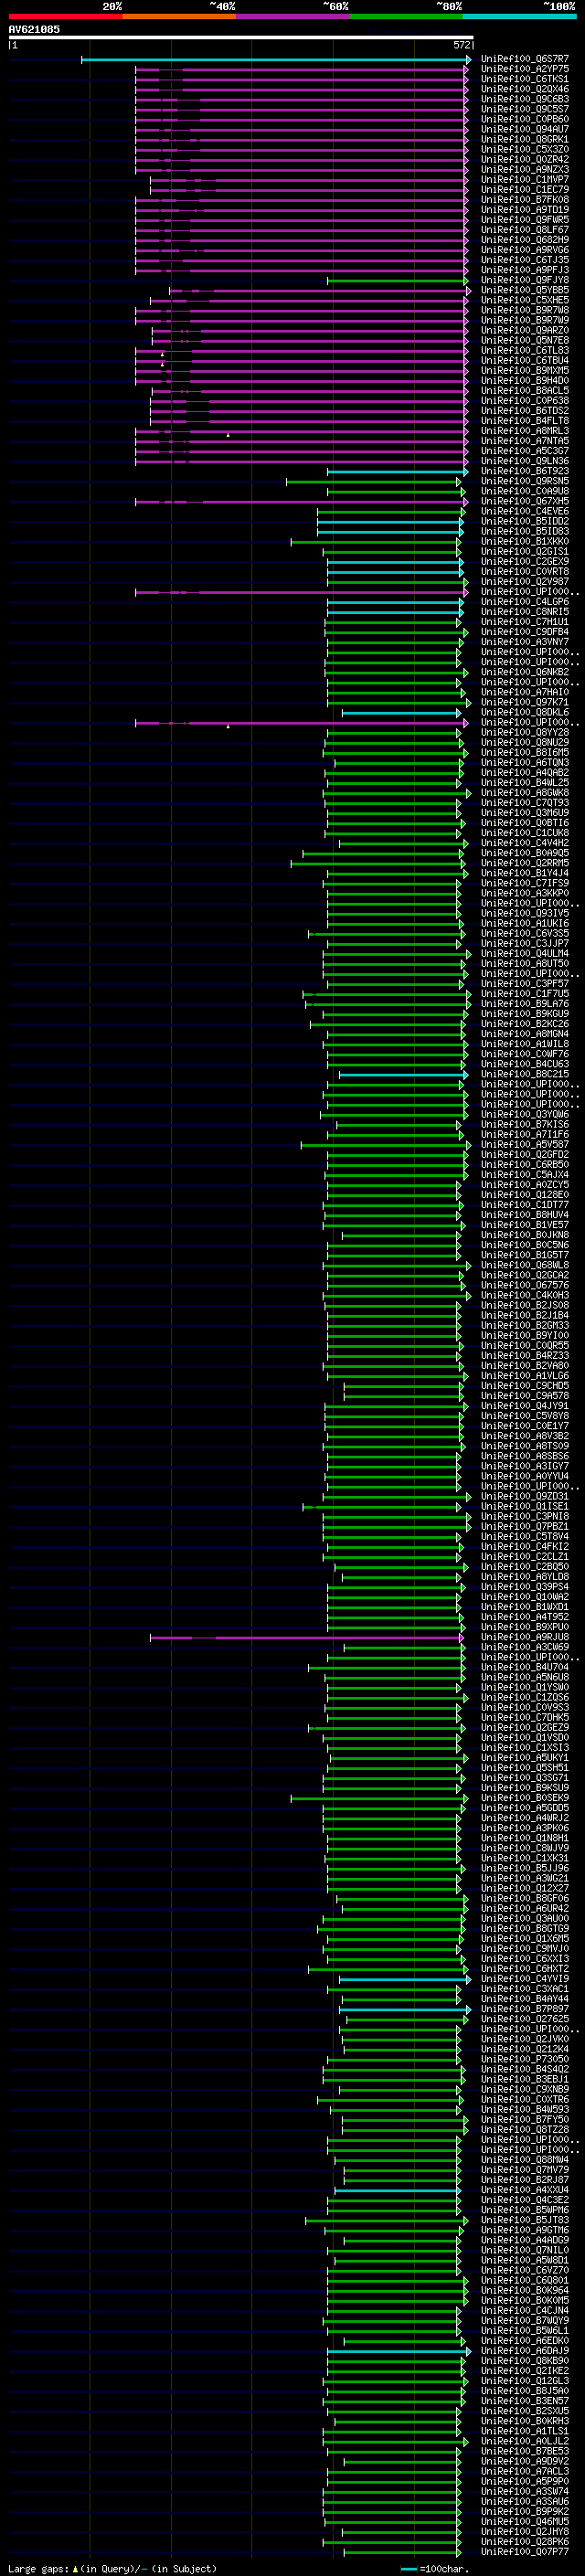Open hit UniRef100_C4V4H2
585x2576 pixels.
pos(525,843)
